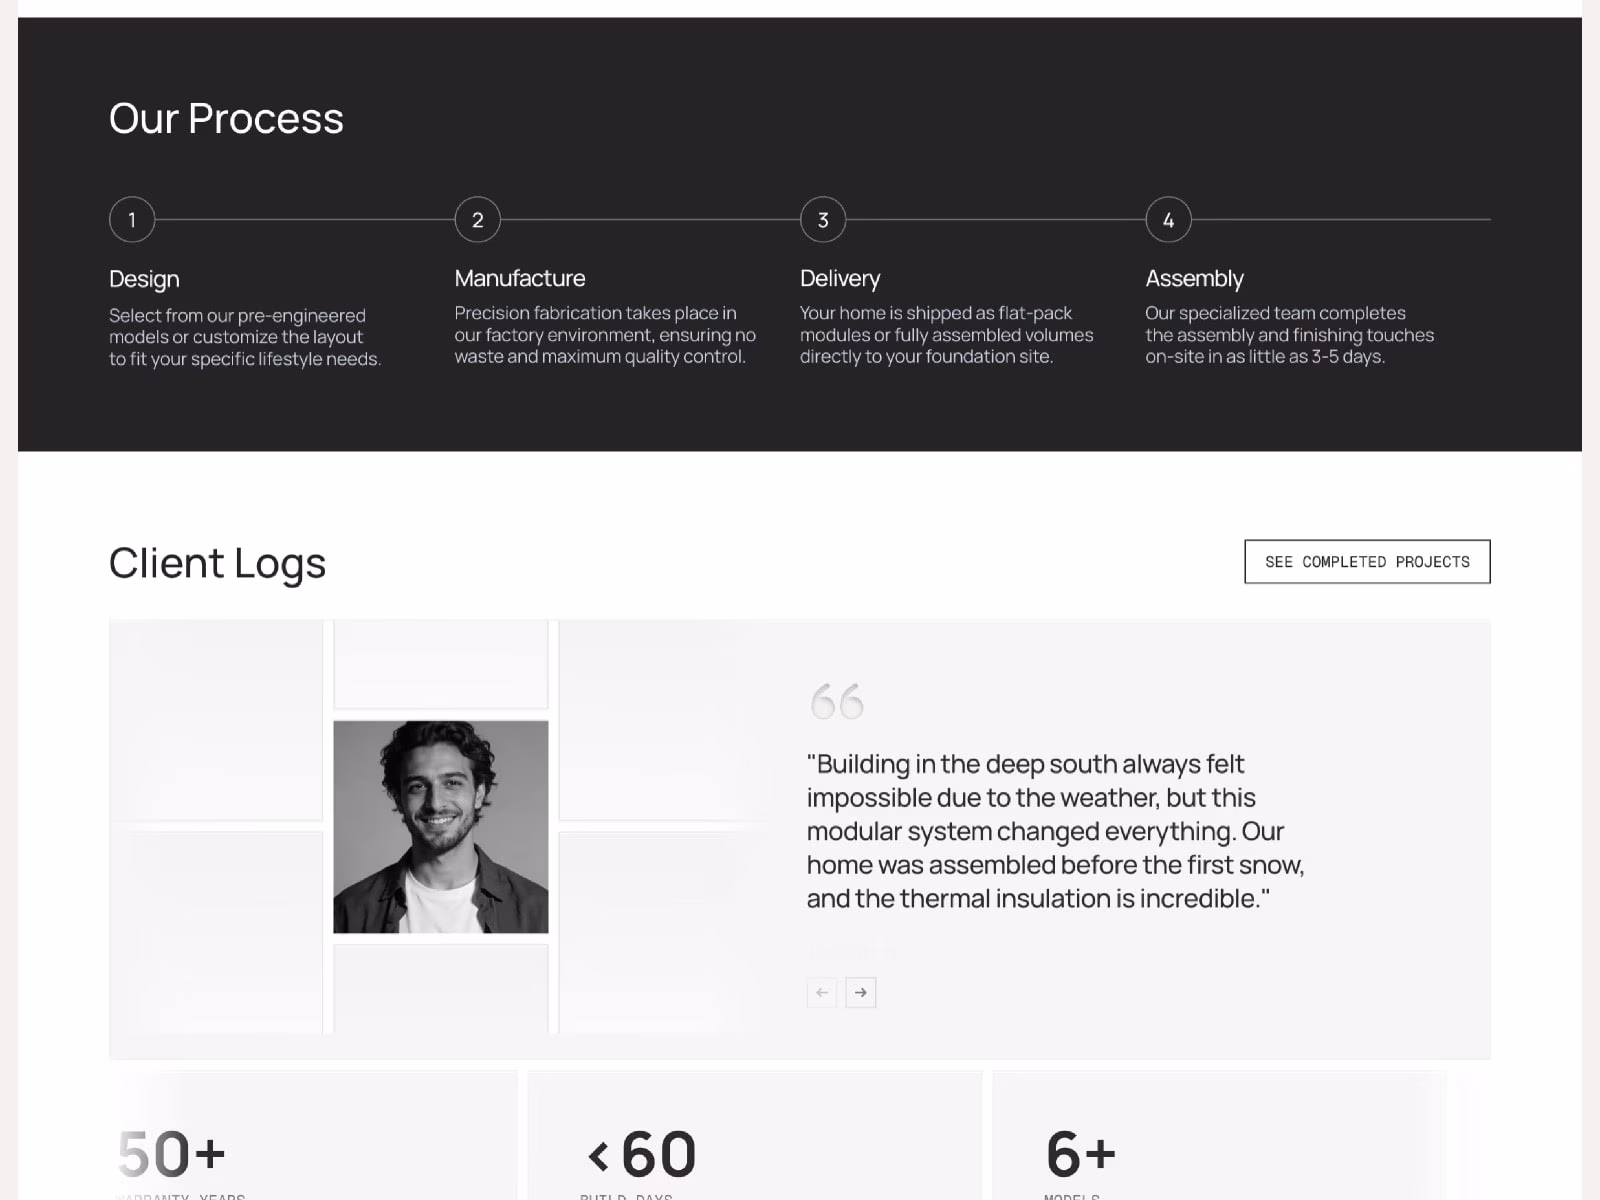Click the step 1 circle icon

click(x=132, y=220)
